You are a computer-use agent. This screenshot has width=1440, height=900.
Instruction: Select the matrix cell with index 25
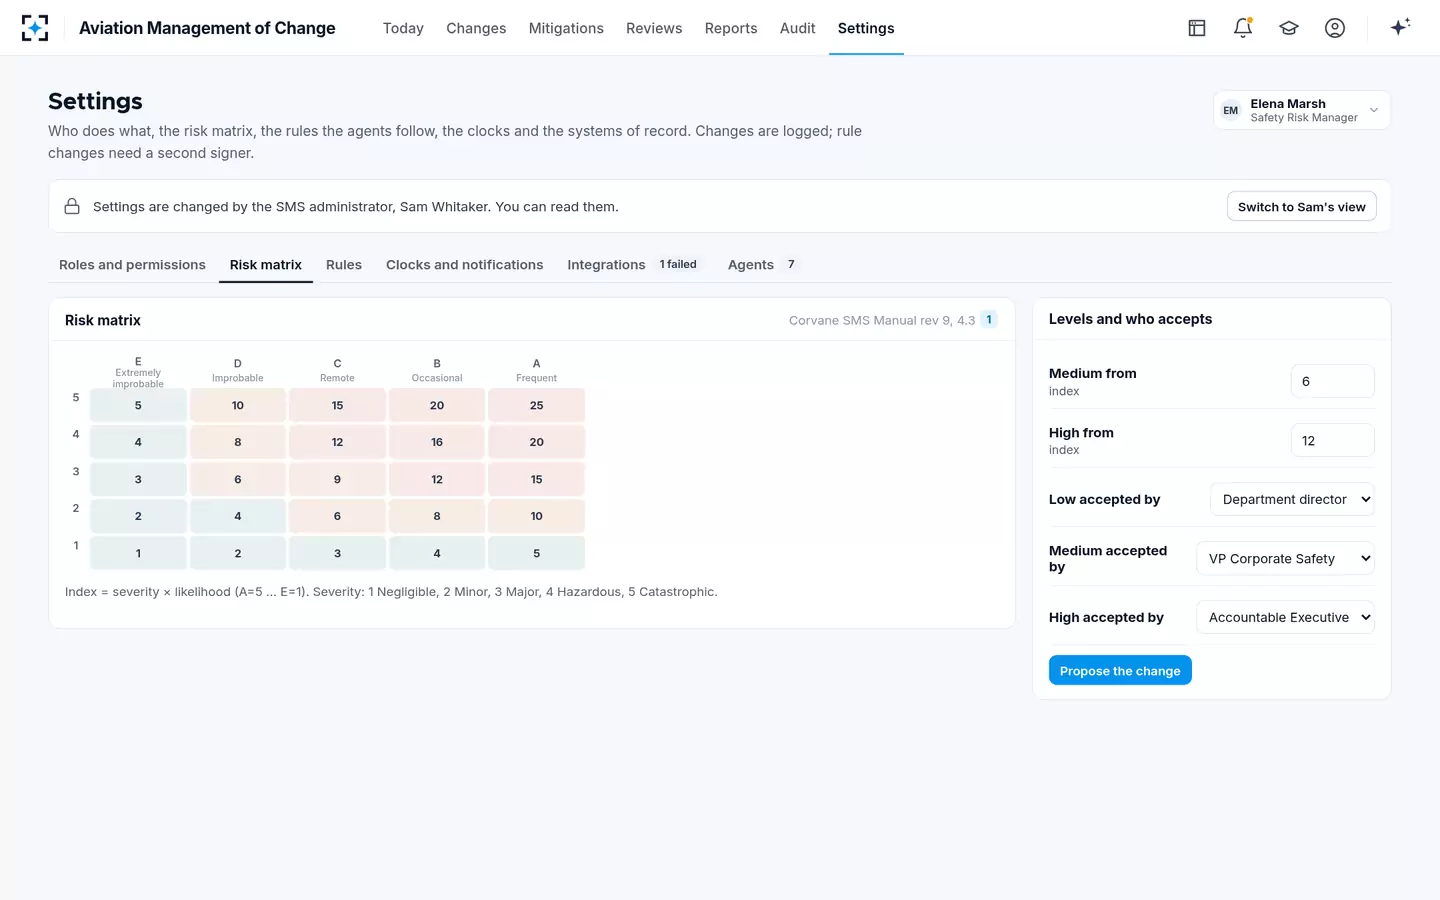tap(537, 405)
